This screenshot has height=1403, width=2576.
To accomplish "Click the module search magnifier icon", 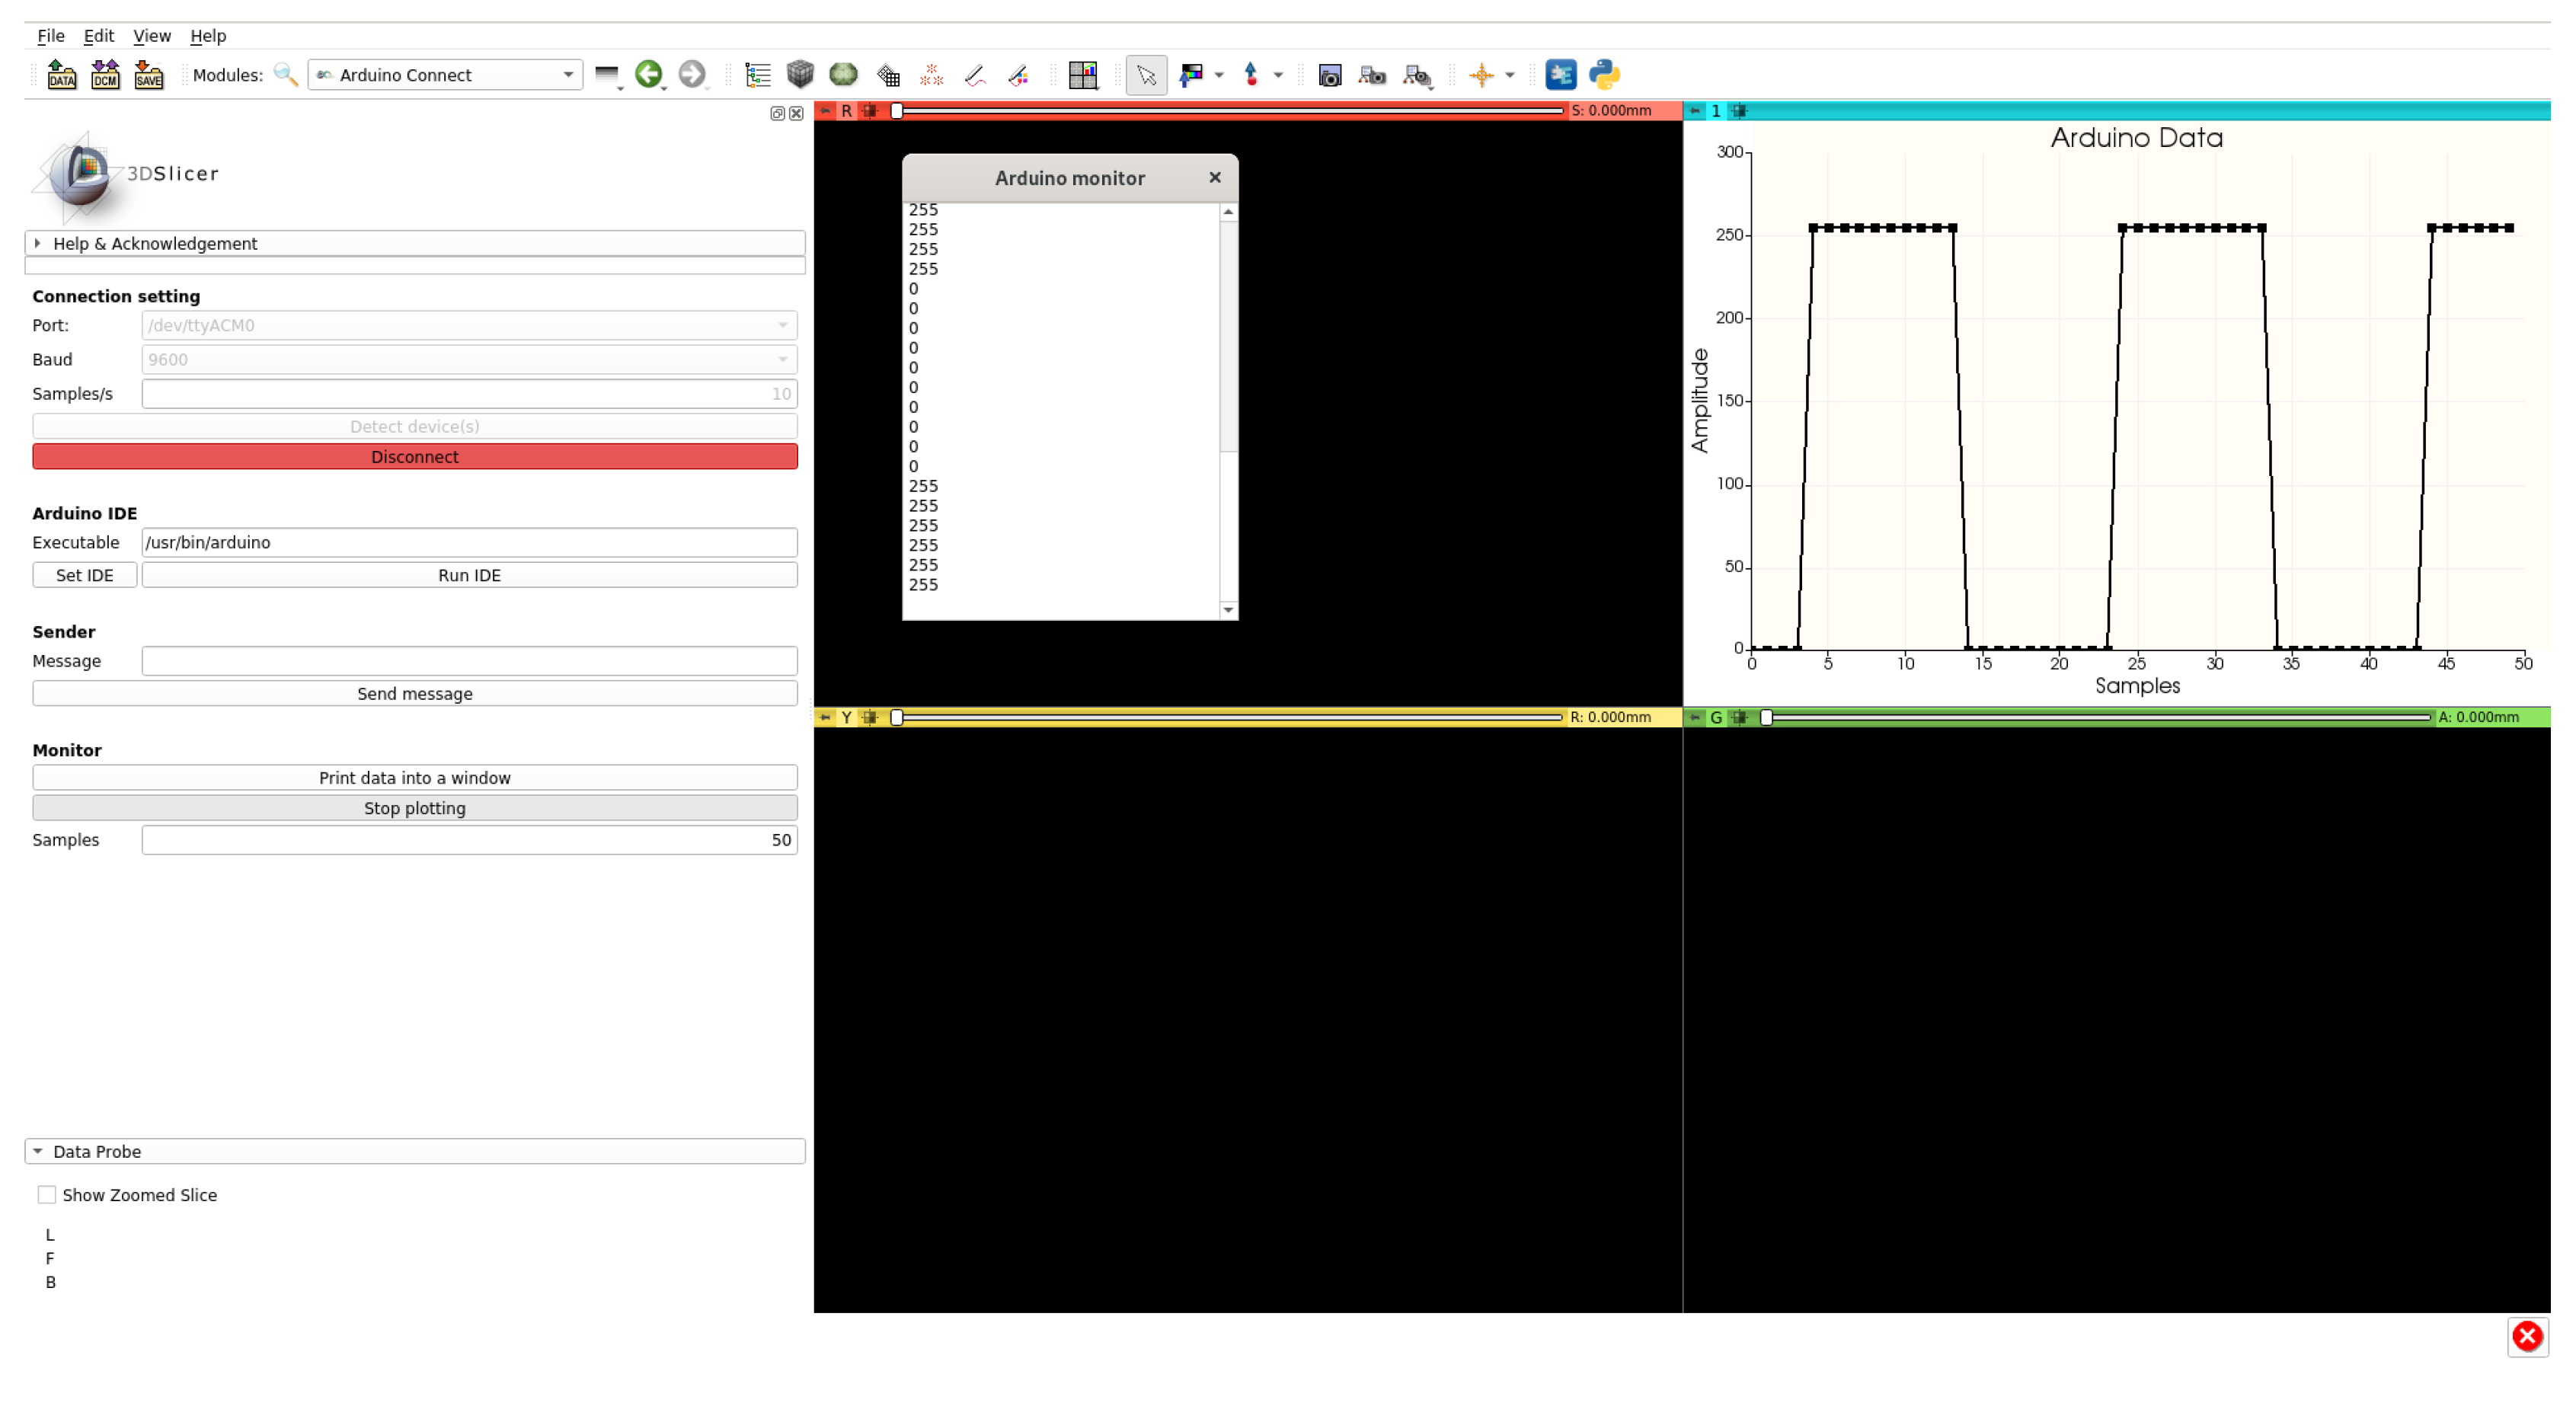I will 285,75.
